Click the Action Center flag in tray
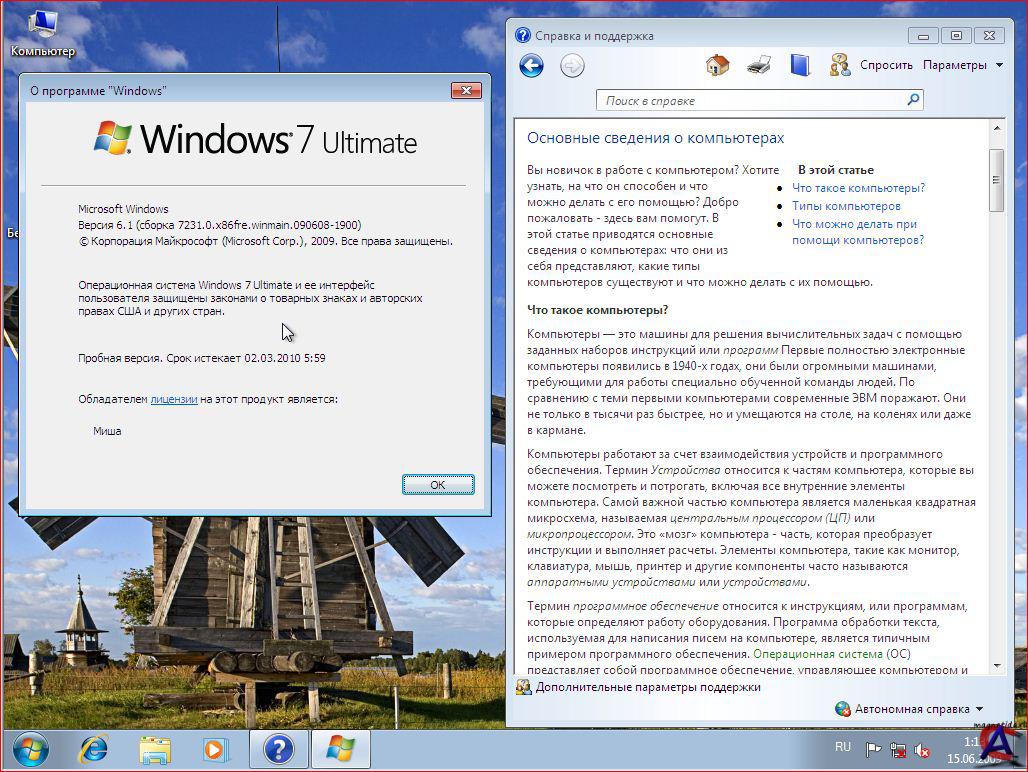 coord(873,750)
